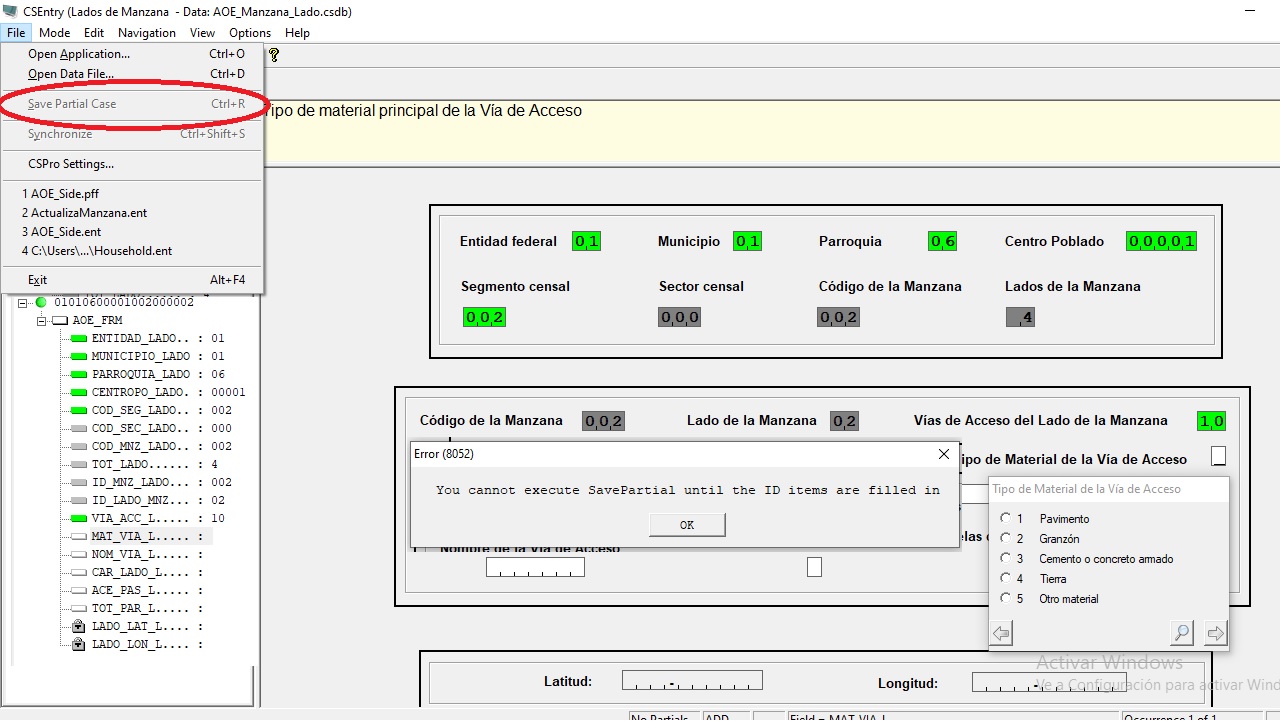1280x726 pixels.
Task: Open the File menu
Action: (x=15, y=32)
